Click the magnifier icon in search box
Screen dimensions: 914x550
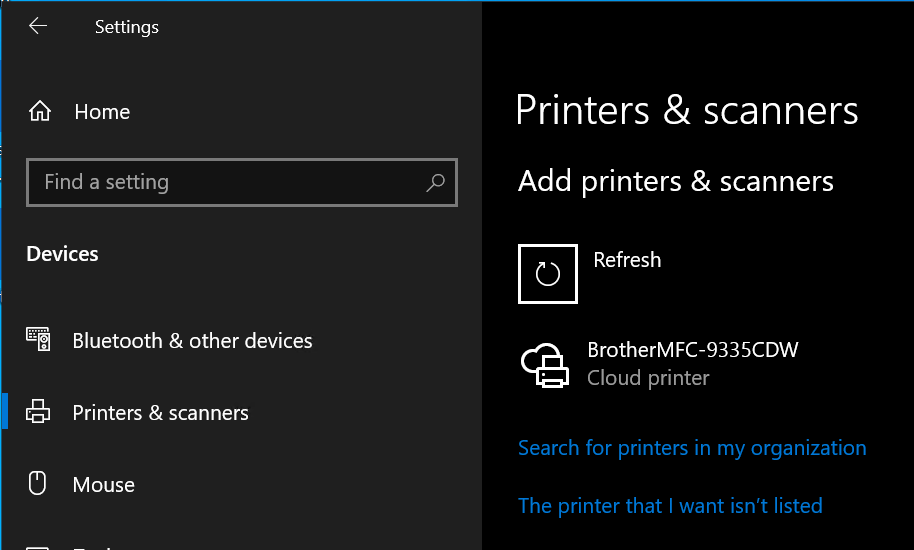point(435,183)
